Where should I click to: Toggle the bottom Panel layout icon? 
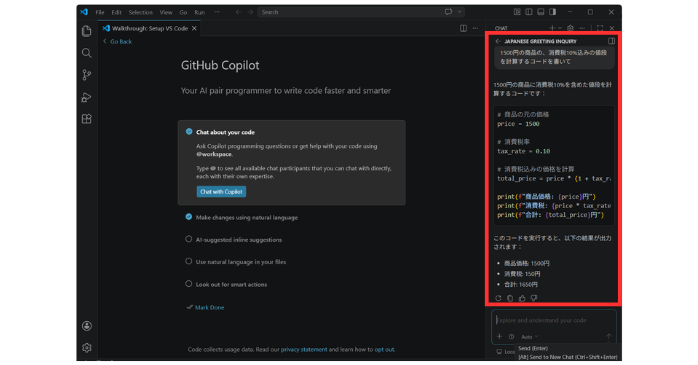(540, 12)
